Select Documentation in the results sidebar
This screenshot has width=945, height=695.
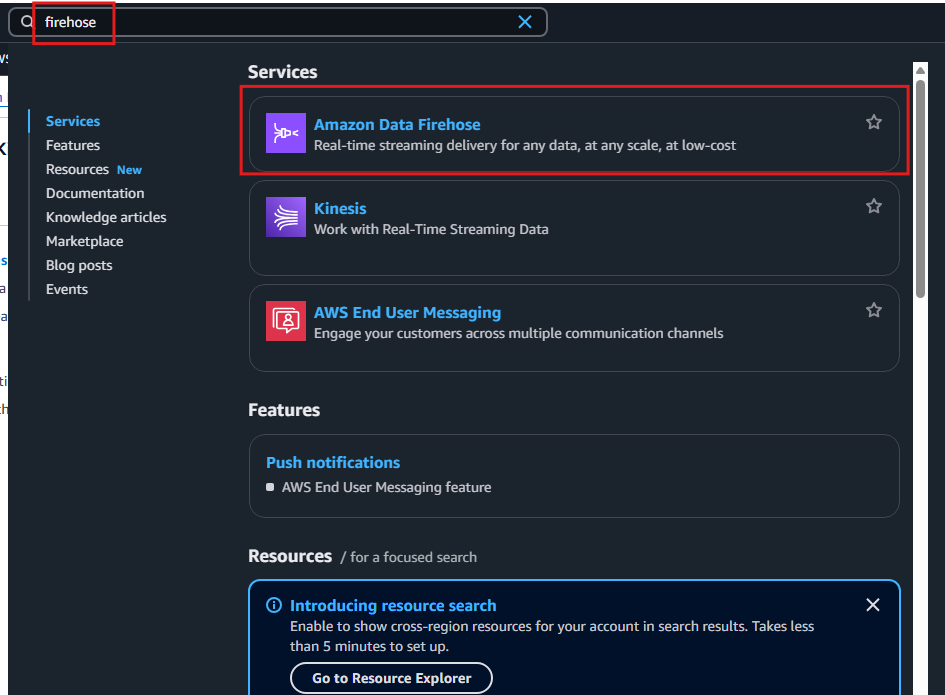(95, 193)
